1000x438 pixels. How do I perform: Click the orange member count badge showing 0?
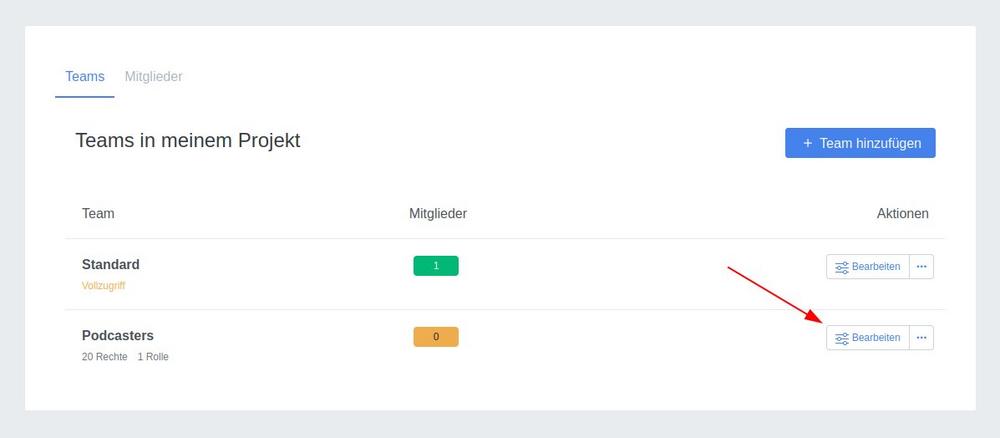click(436, 337)
